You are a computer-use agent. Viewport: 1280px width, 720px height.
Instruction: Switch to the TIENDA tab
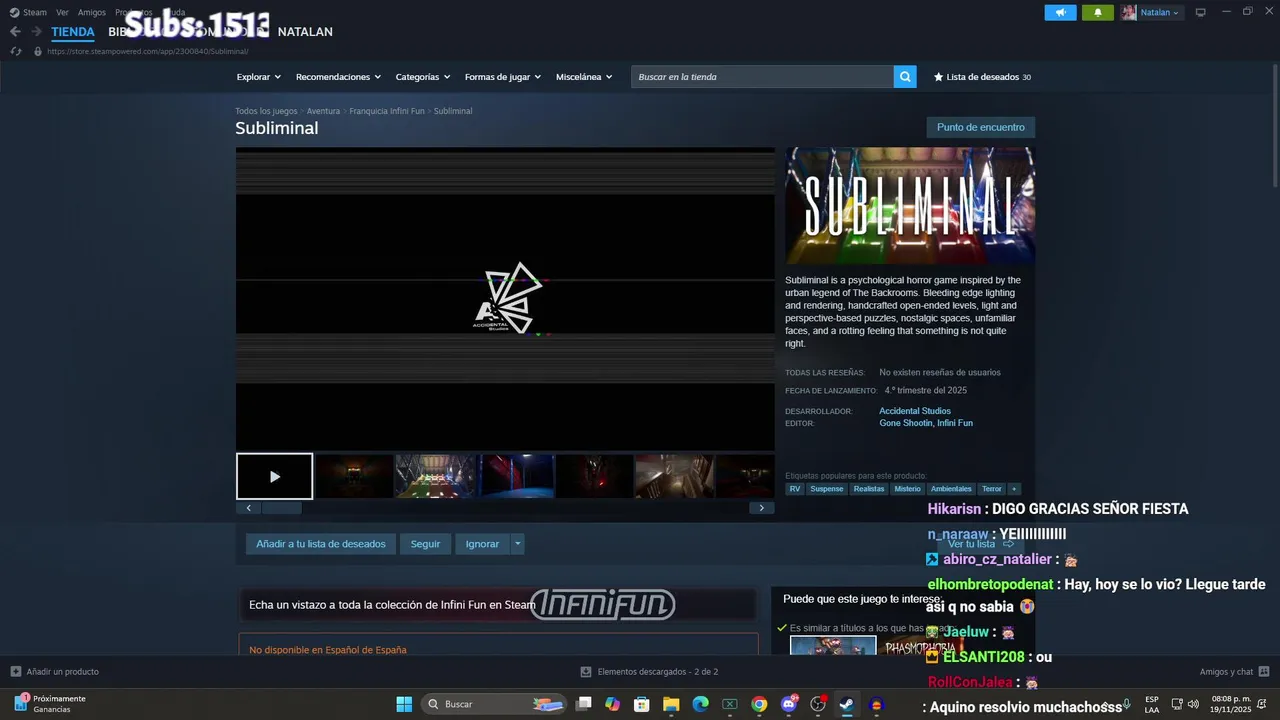tap(73, 32)
